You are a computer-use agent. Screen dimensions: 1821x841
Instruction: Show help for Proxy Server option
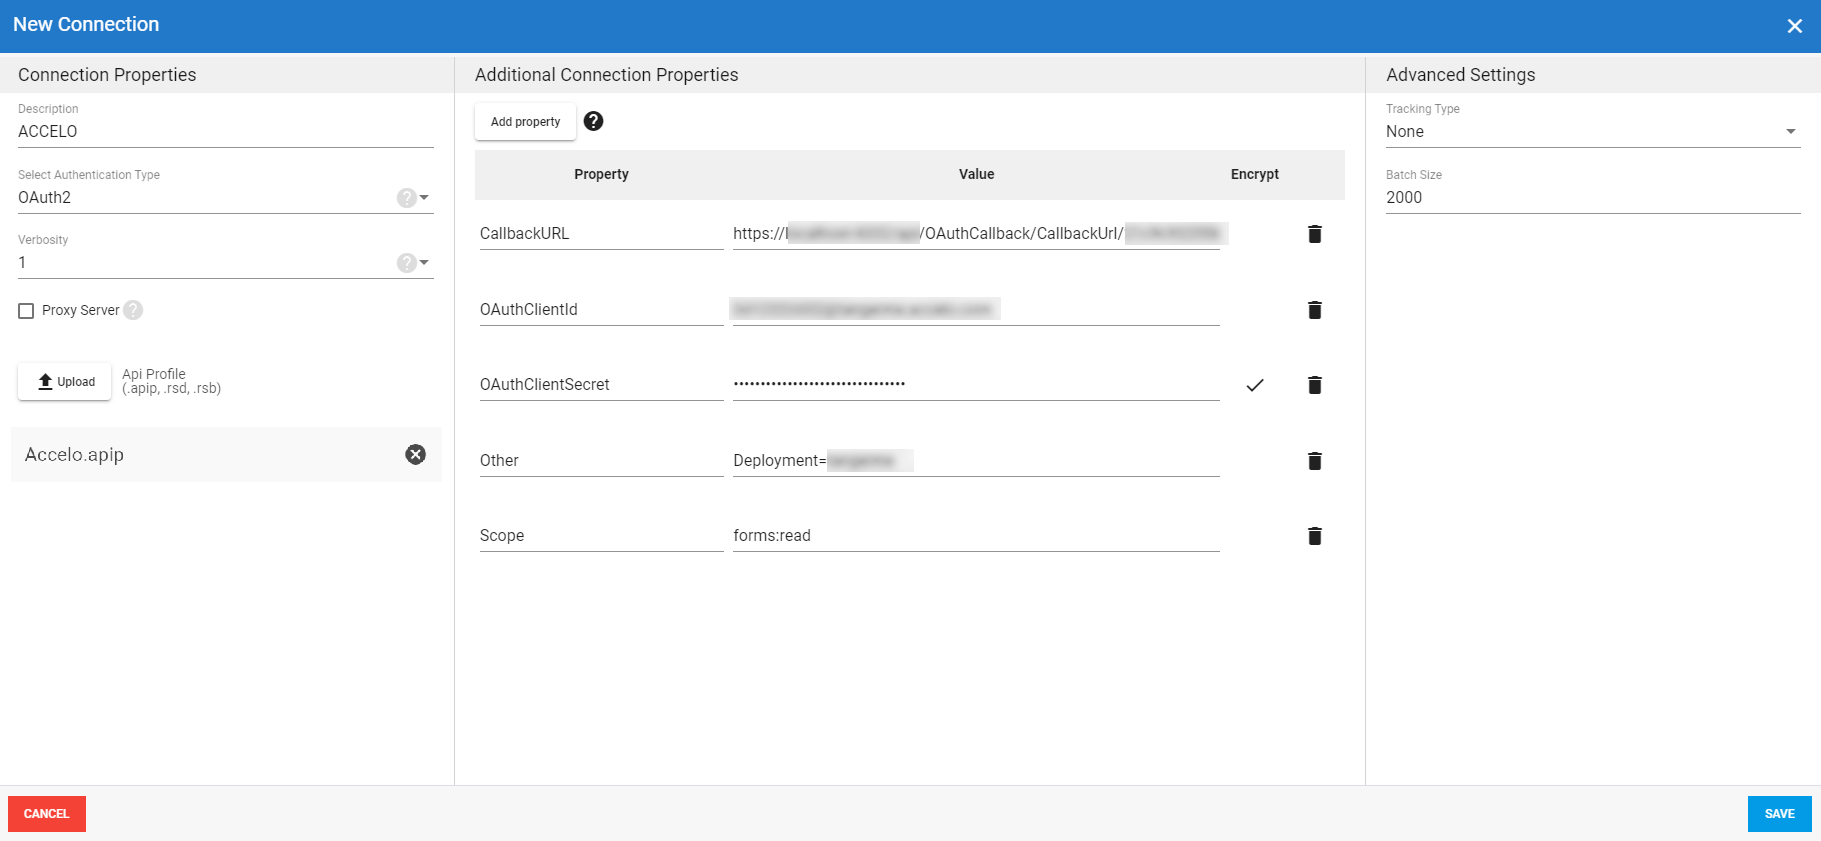(133, 310)
